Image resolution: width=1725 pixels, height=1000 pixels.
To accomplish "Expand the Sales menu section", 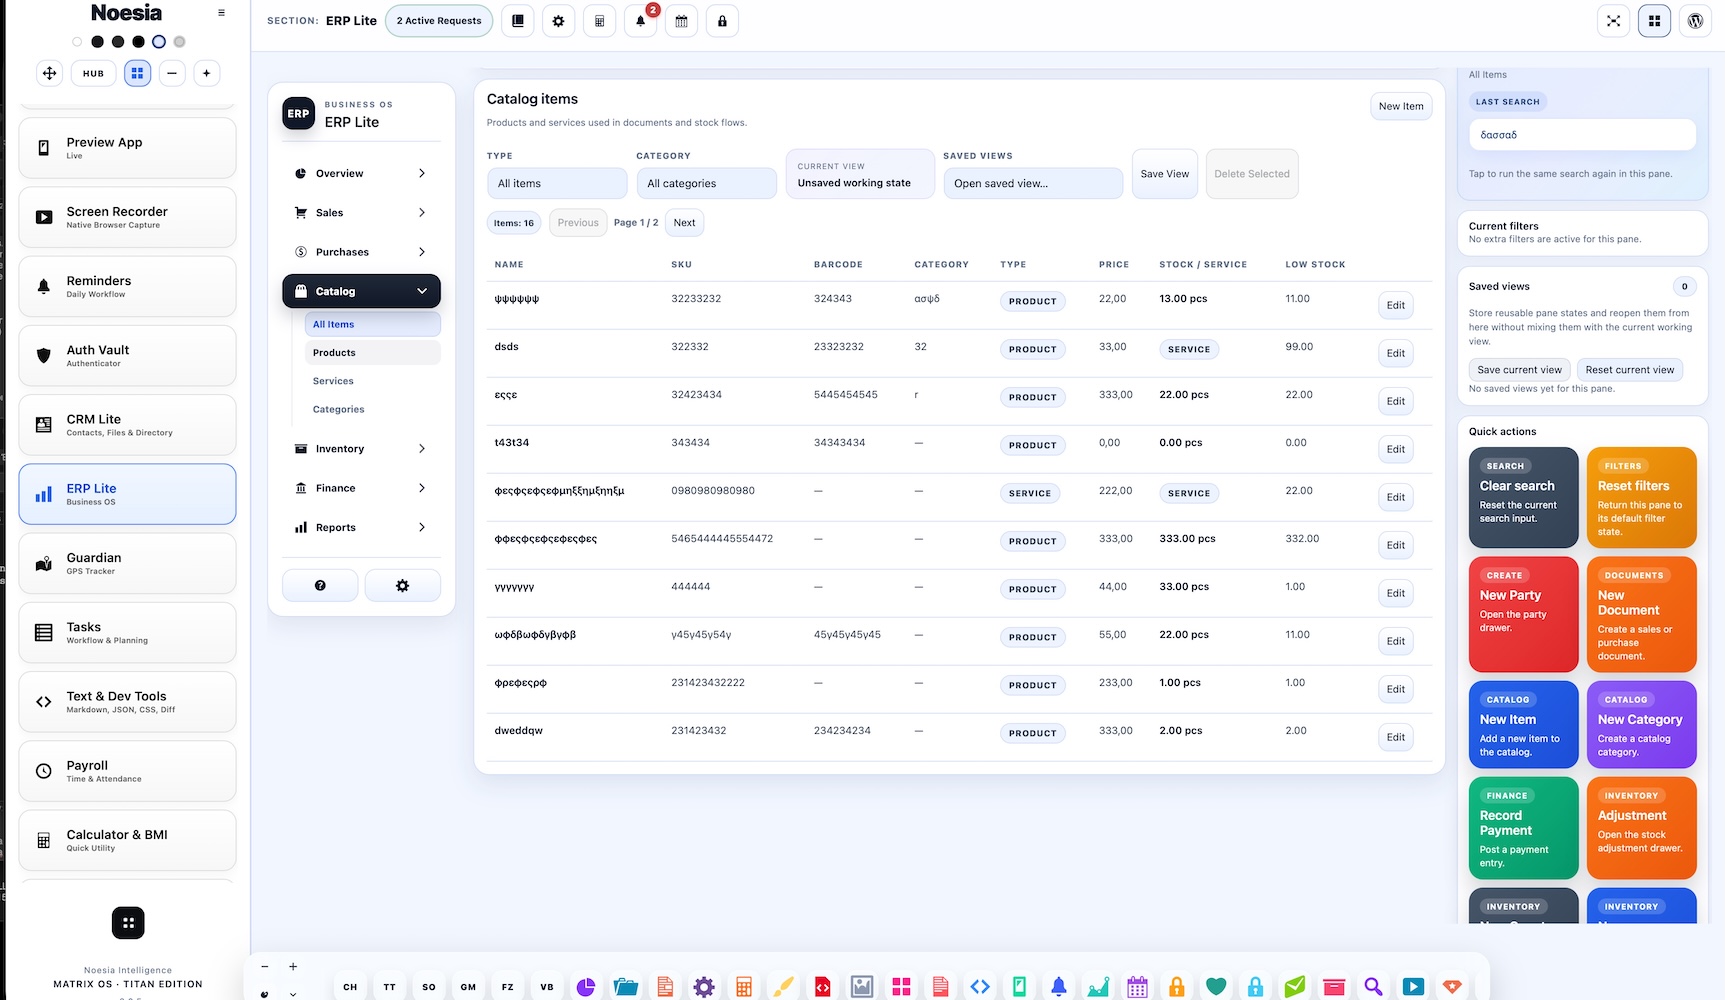I will 361,213.
